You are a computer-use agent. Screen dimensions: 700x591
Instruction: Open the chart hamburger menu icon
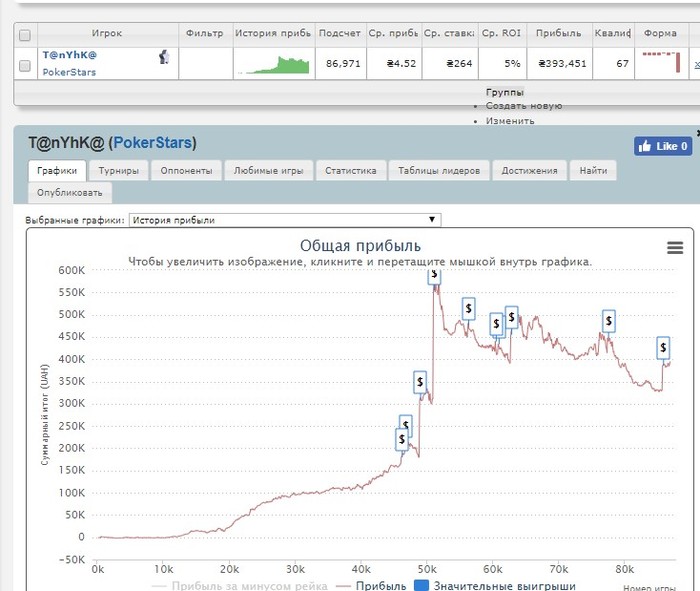(675, 247)
